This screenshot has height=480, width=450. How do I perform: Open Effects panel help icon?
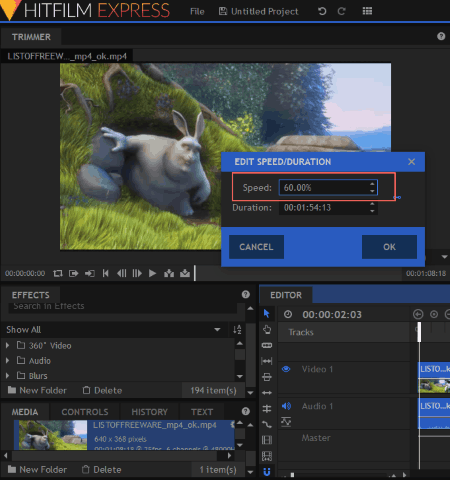point(246,294)
